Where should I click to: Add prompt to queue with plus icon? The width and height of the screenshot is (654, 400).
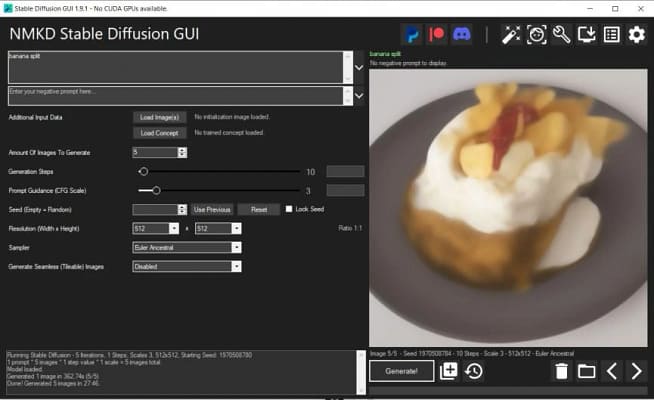point(449,371)
